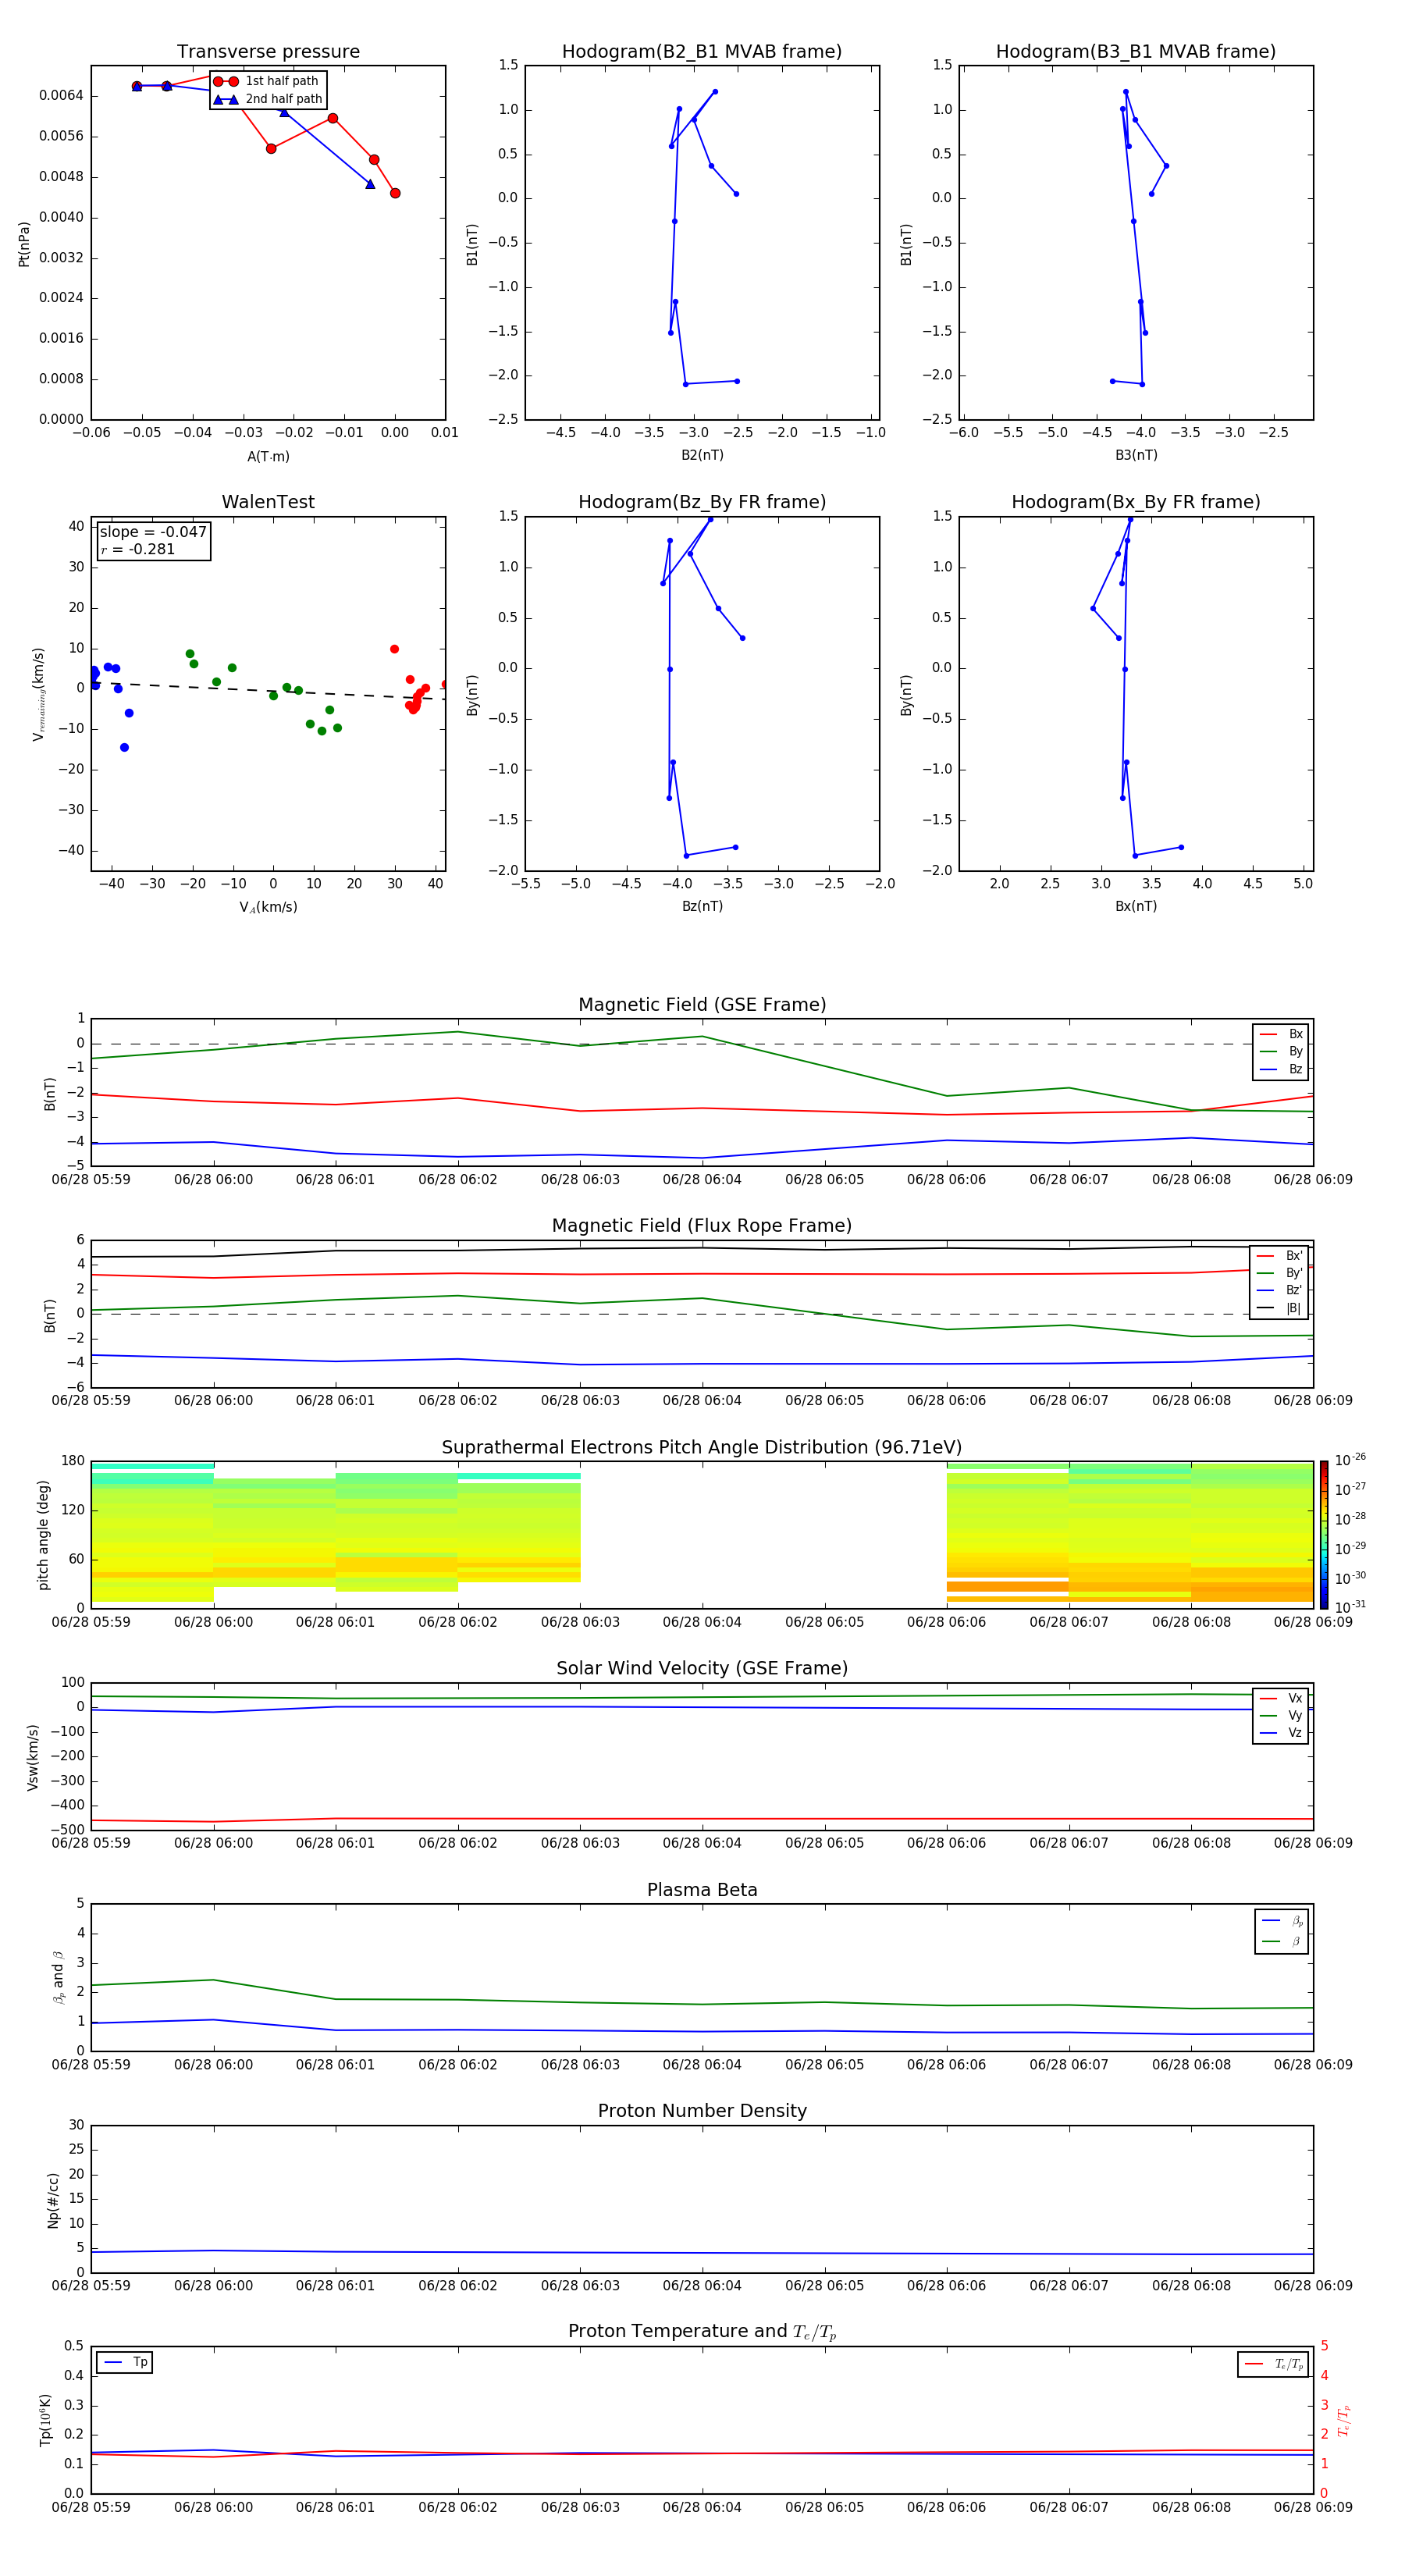Image resolution: width=1405 pixels, height=2576 pixels.
Task: Click the 'Hodogram(B2_B1 MVAB frame)' title
Action: click(702, 52)
